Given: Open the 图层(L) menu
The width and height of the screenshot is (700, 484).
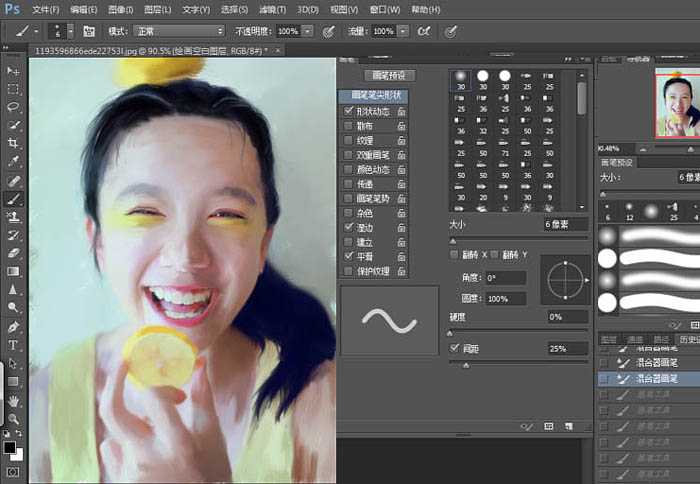Looking at the screenshot, I should (156, 9).
